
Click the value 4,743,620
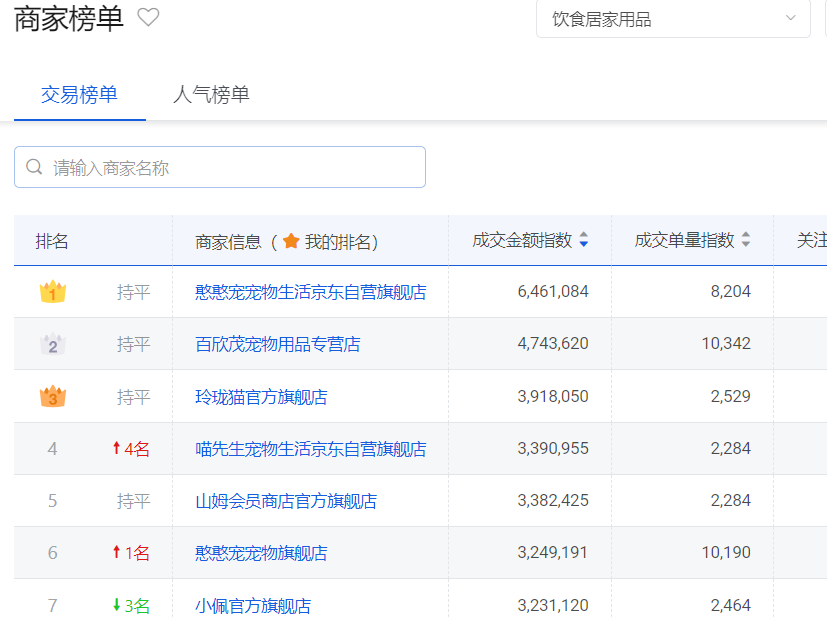553,344
